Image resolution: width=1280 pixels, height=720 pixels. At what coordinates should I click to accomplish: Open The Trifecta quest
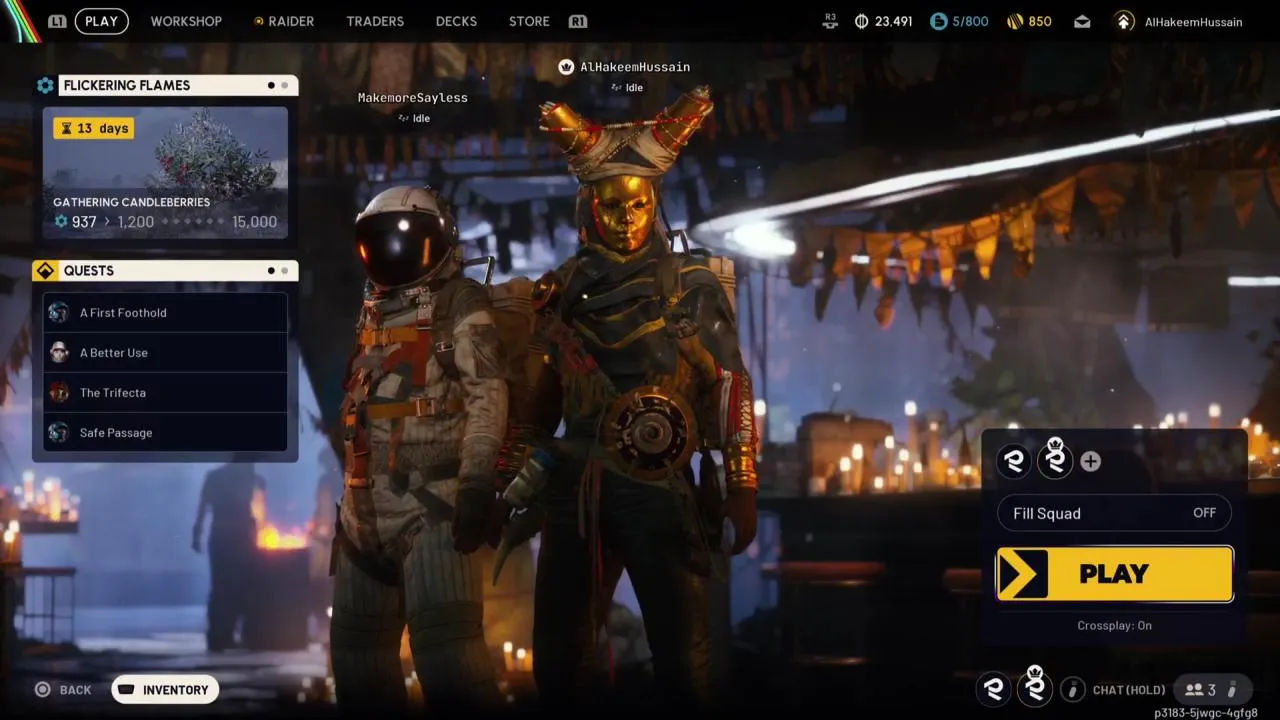(165, 393)
